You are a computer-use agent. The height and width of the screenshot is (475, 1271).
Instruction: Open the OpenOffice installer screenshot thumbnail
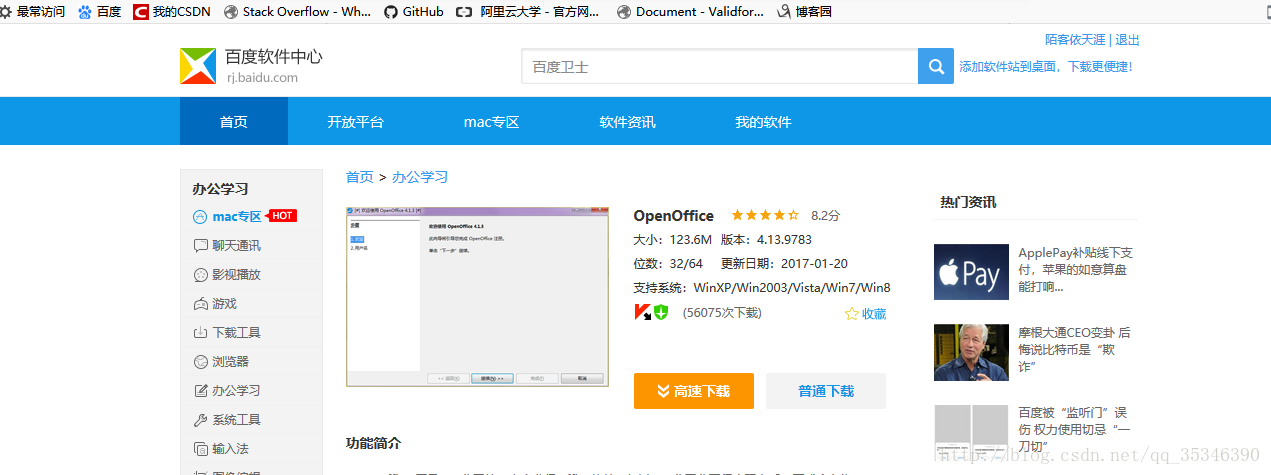(477, 296)
